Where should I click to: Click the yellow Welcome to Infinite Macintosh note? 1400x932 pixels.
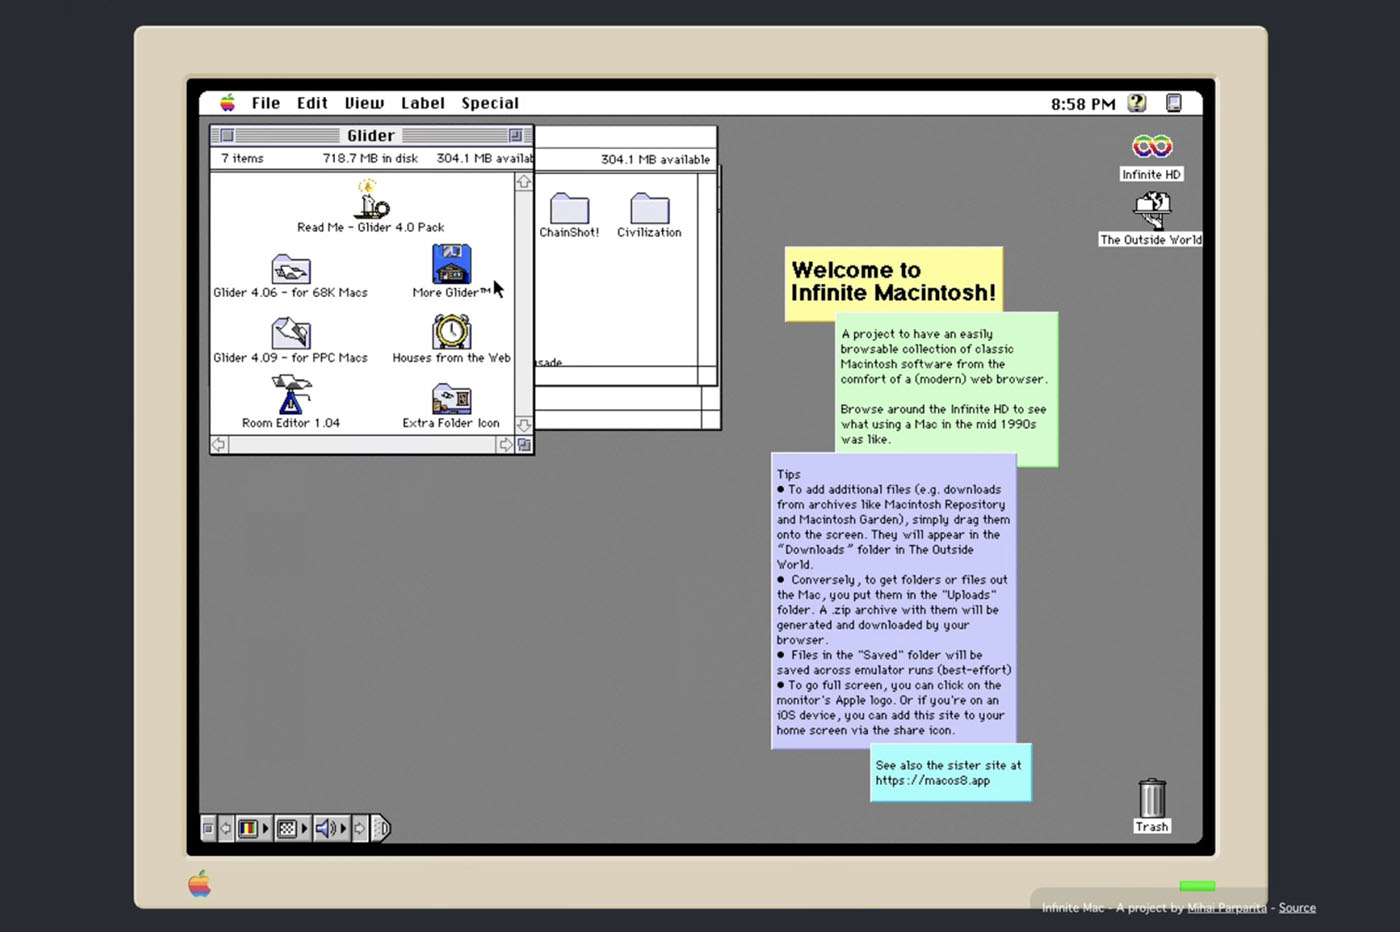[x=893, y=282]
